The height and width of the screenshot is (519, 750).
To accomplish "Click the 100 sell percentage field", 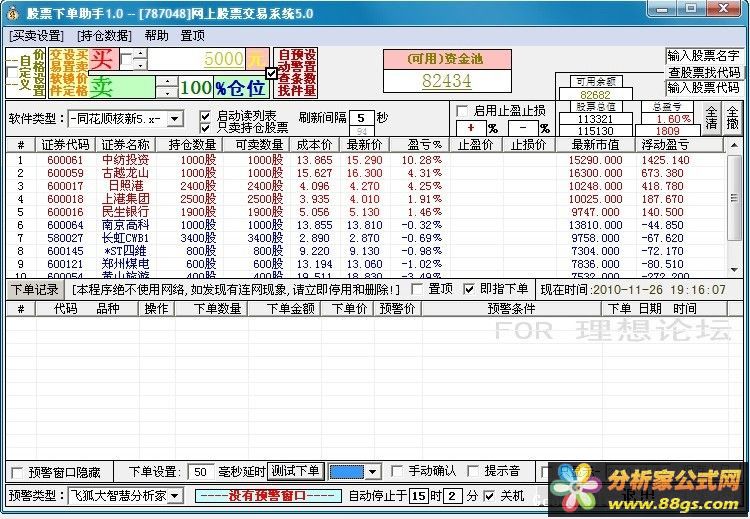I will [196, 88].
